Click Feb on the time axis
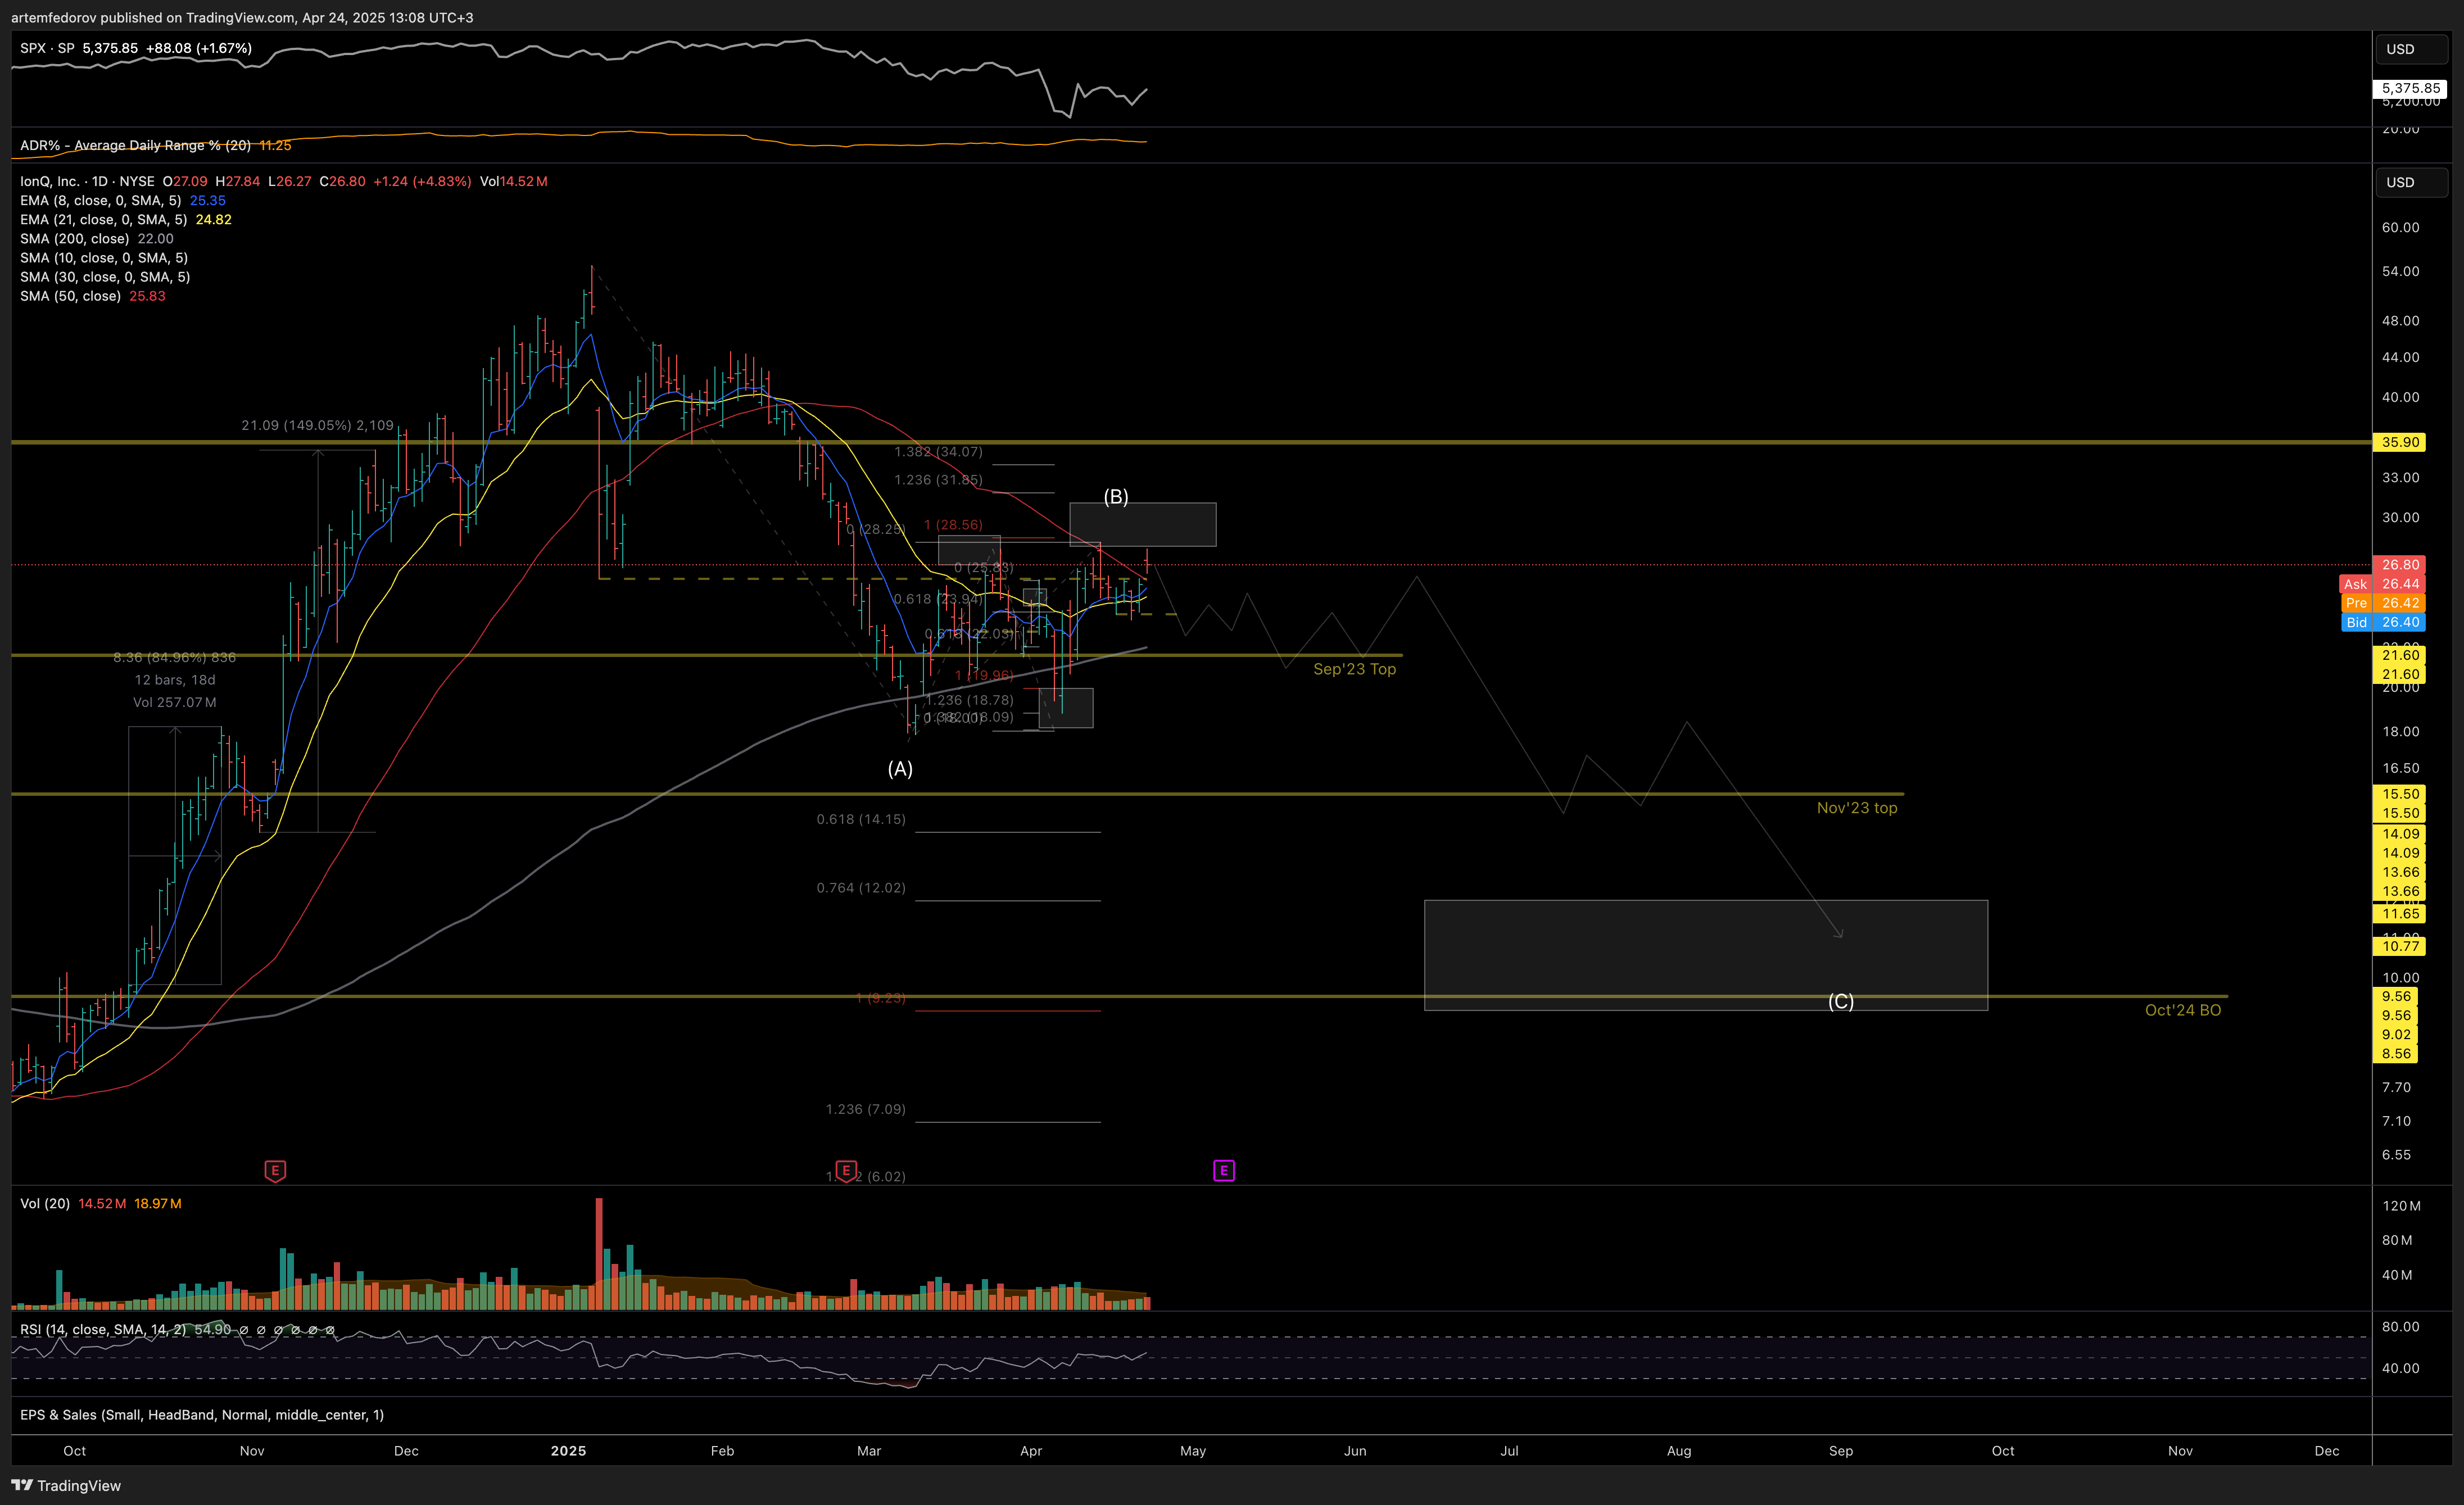Viewport: 2464px width, 1505px height. (722, 1451)
